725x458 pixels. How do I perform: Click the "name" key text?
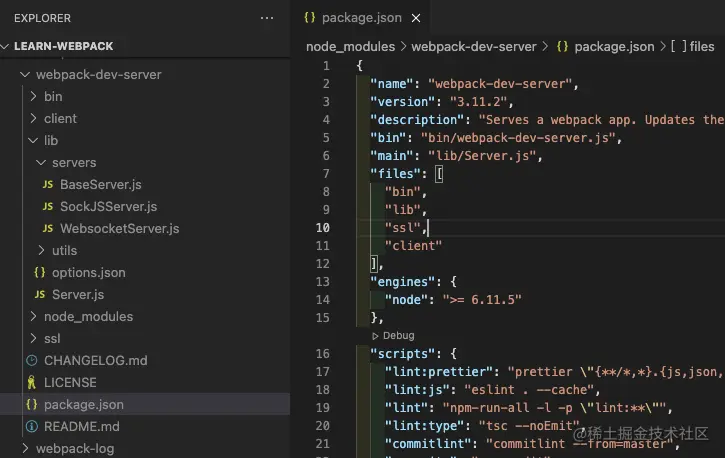[x=392, y=84]
